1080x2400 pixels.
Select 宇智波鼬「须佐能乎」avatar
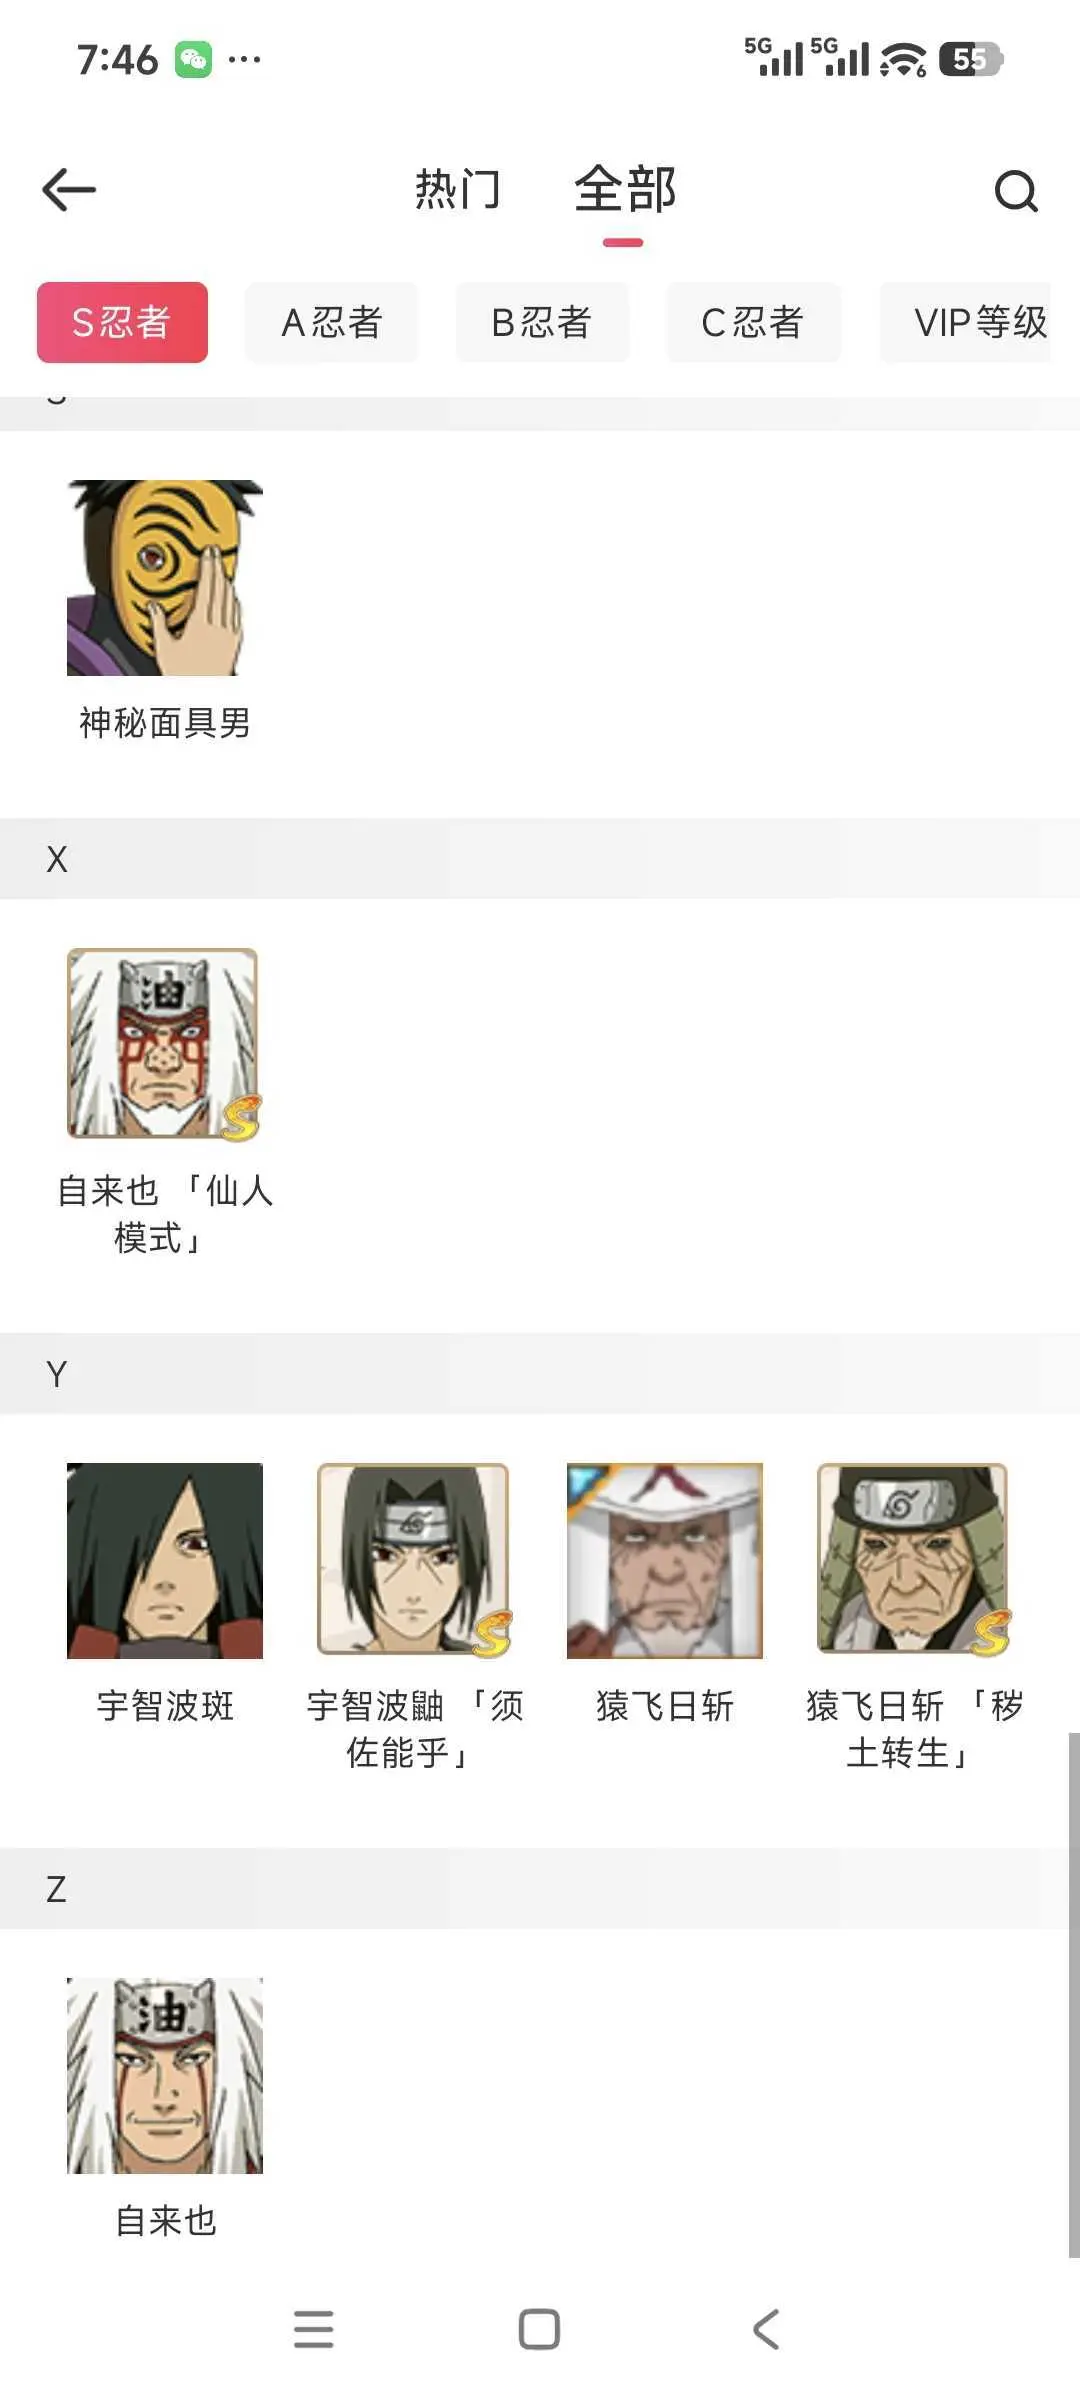(415, 1561)
